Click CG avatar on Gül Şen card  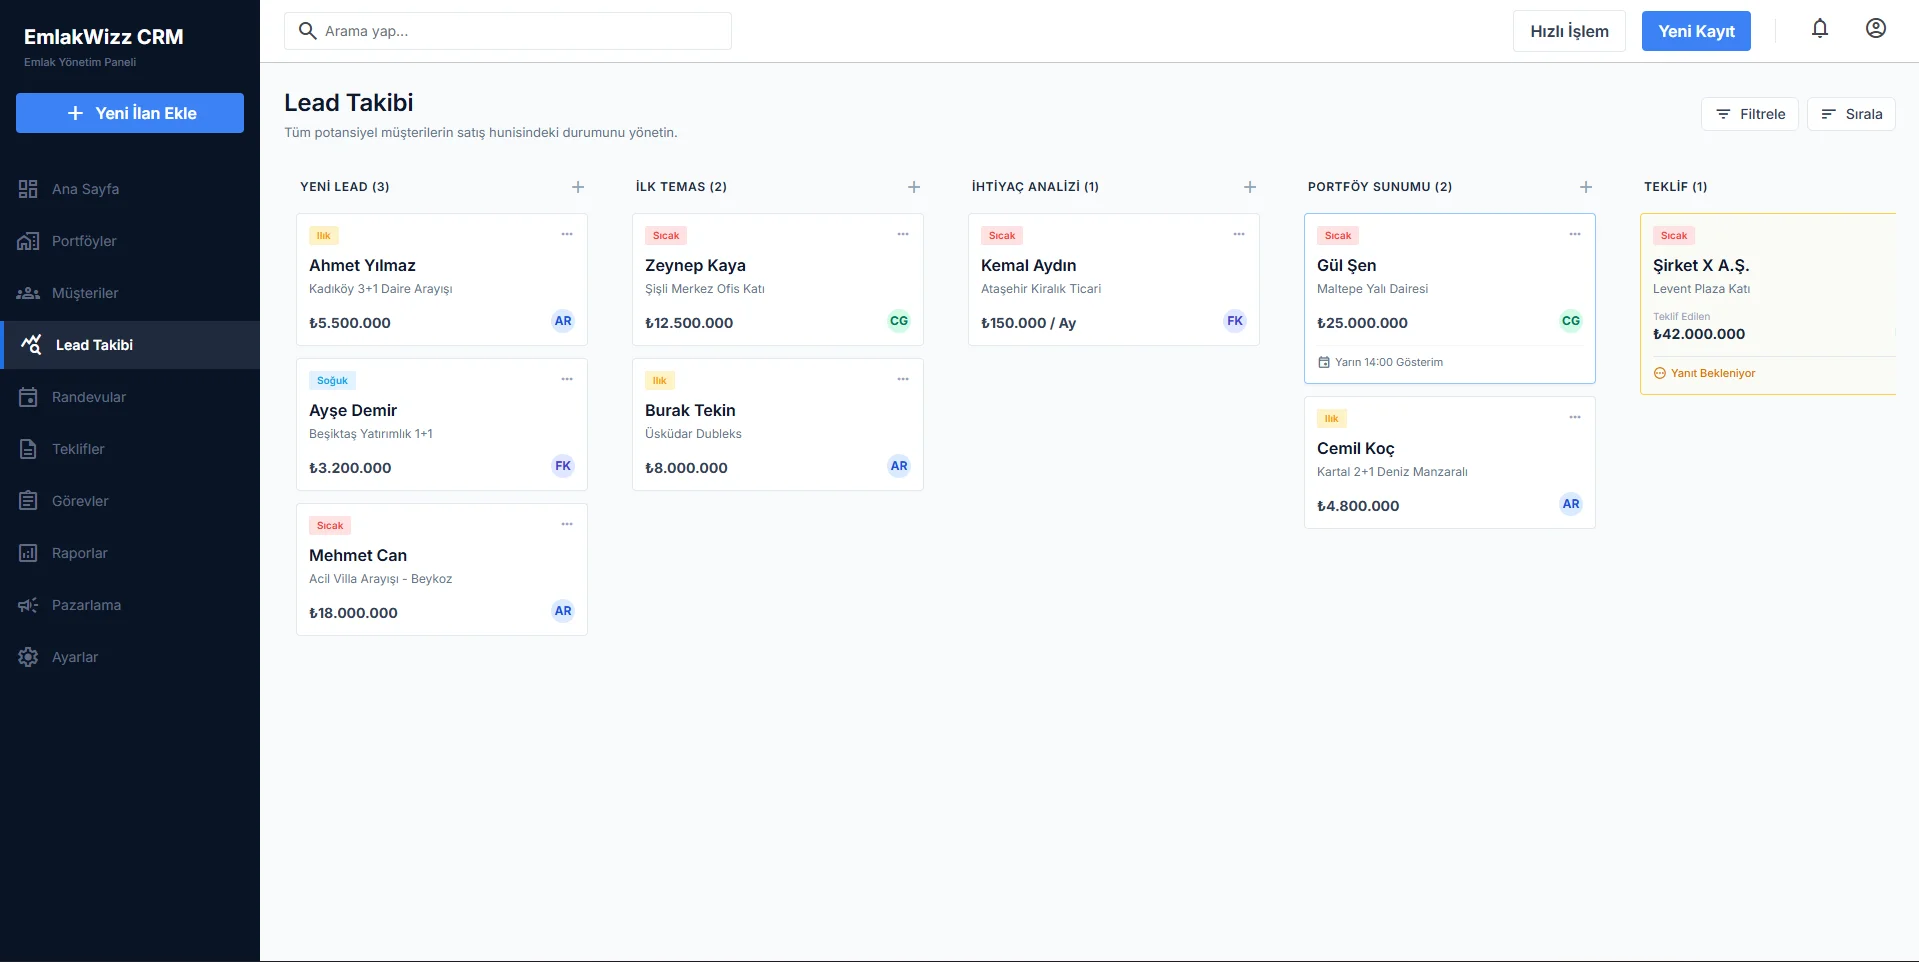(x=1571, y=321)
